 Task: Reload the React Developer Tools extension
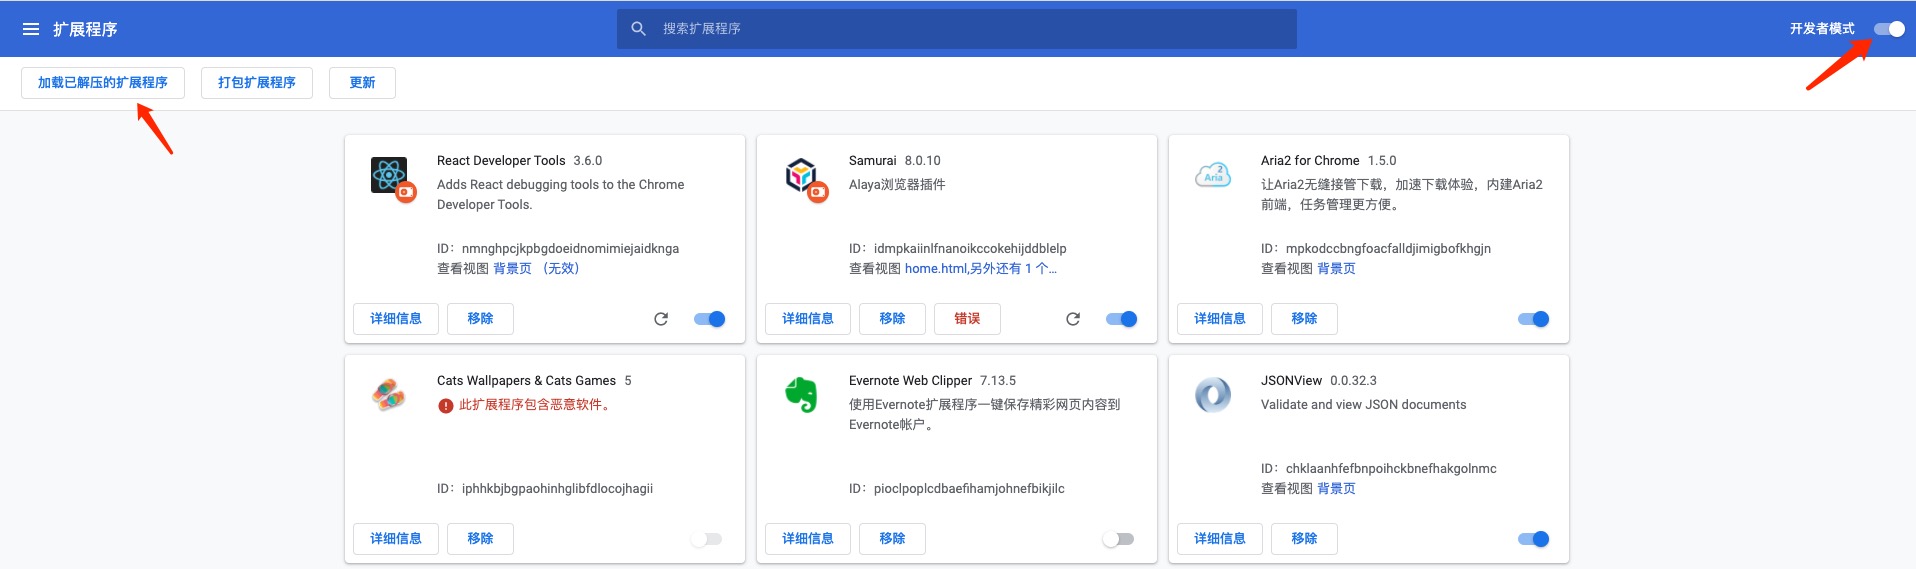click(661, 319)
